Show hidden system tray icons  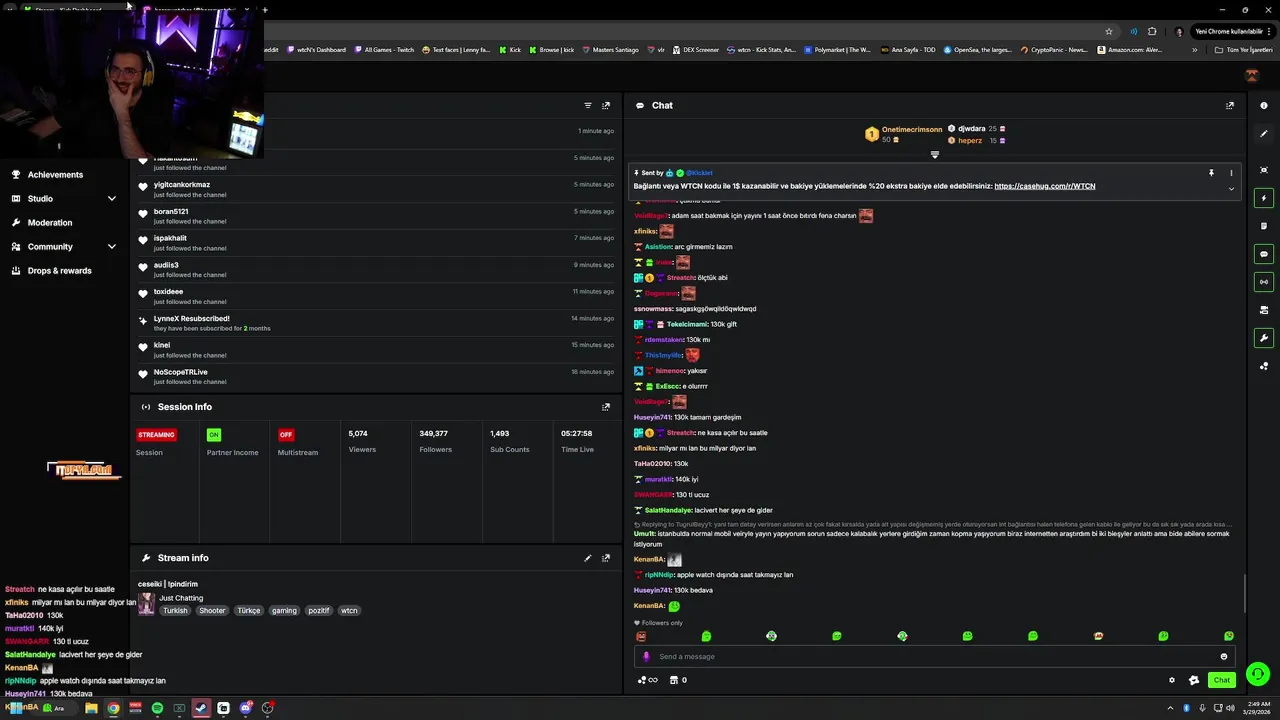pyautogui.click(x=1172, y=708)
